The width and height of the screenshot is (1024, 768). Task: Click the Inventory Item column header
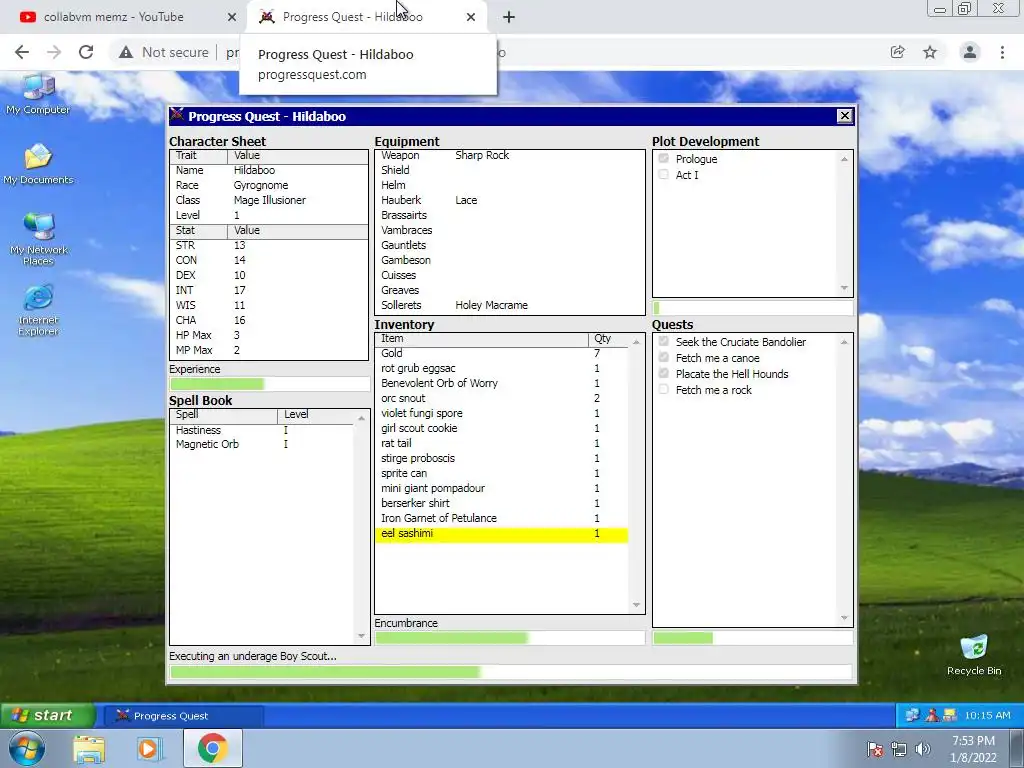click(x=482, y=339)
